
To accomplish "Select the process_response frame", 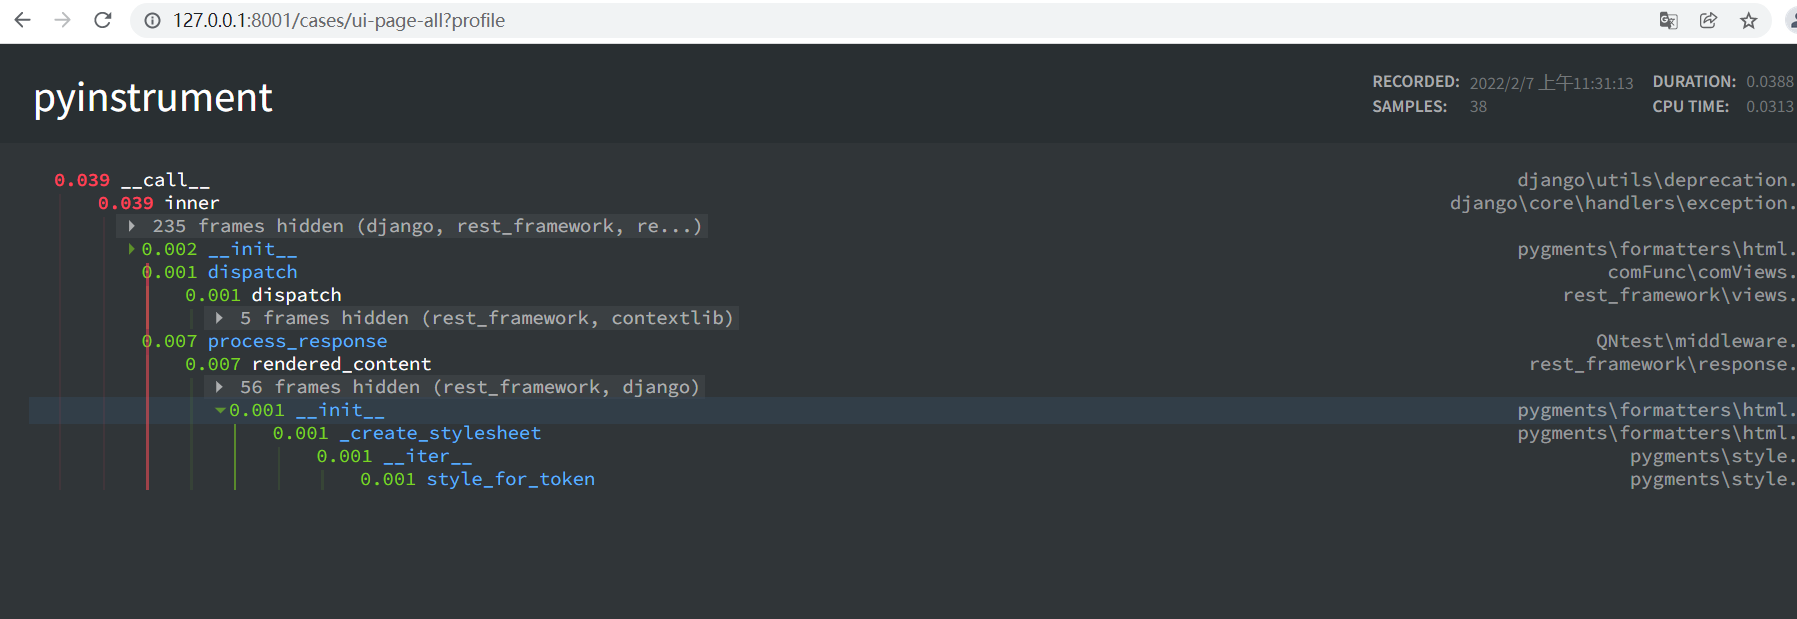I will (x=264, y=341).
